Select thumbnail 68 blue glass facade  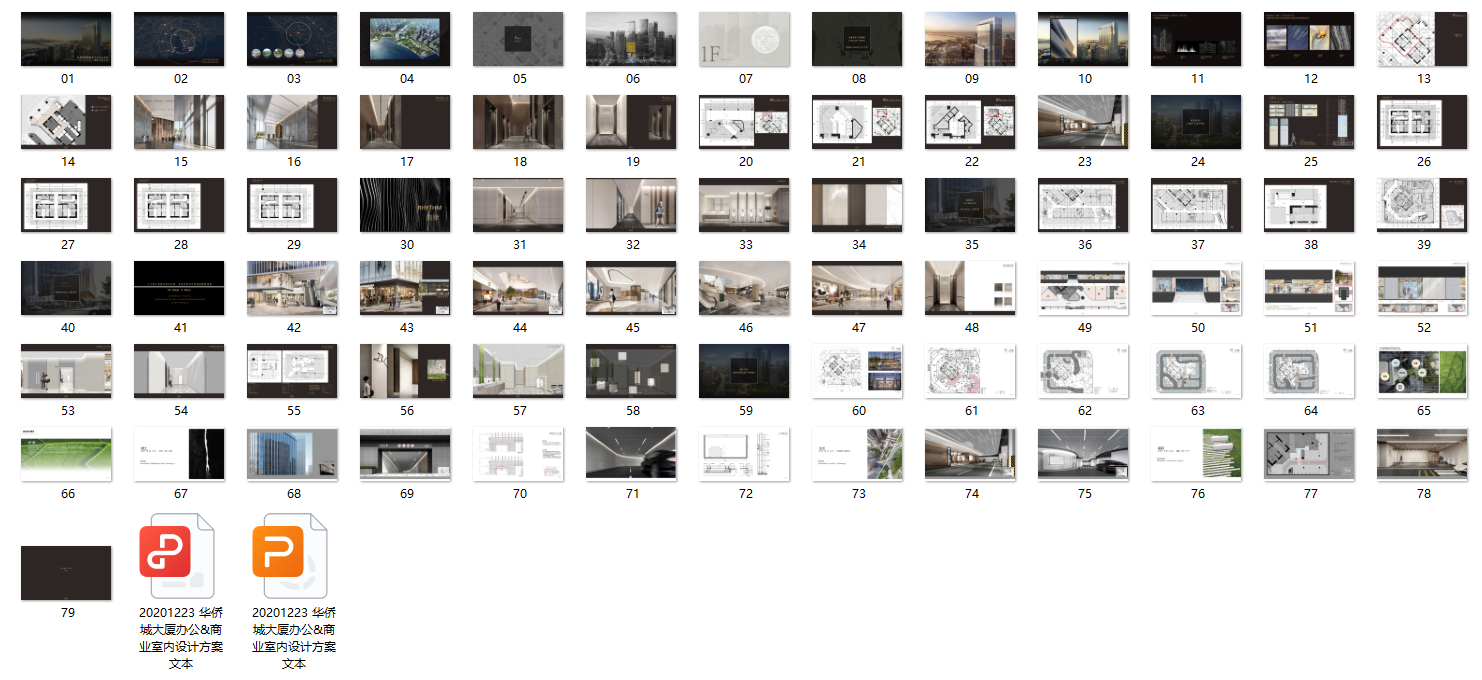[293, 454]
